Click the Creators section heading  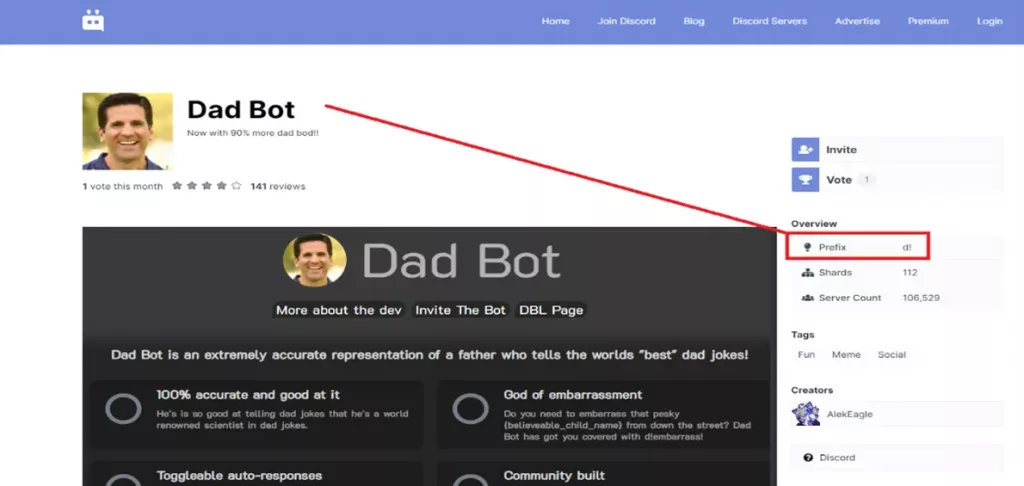(812, 390)
